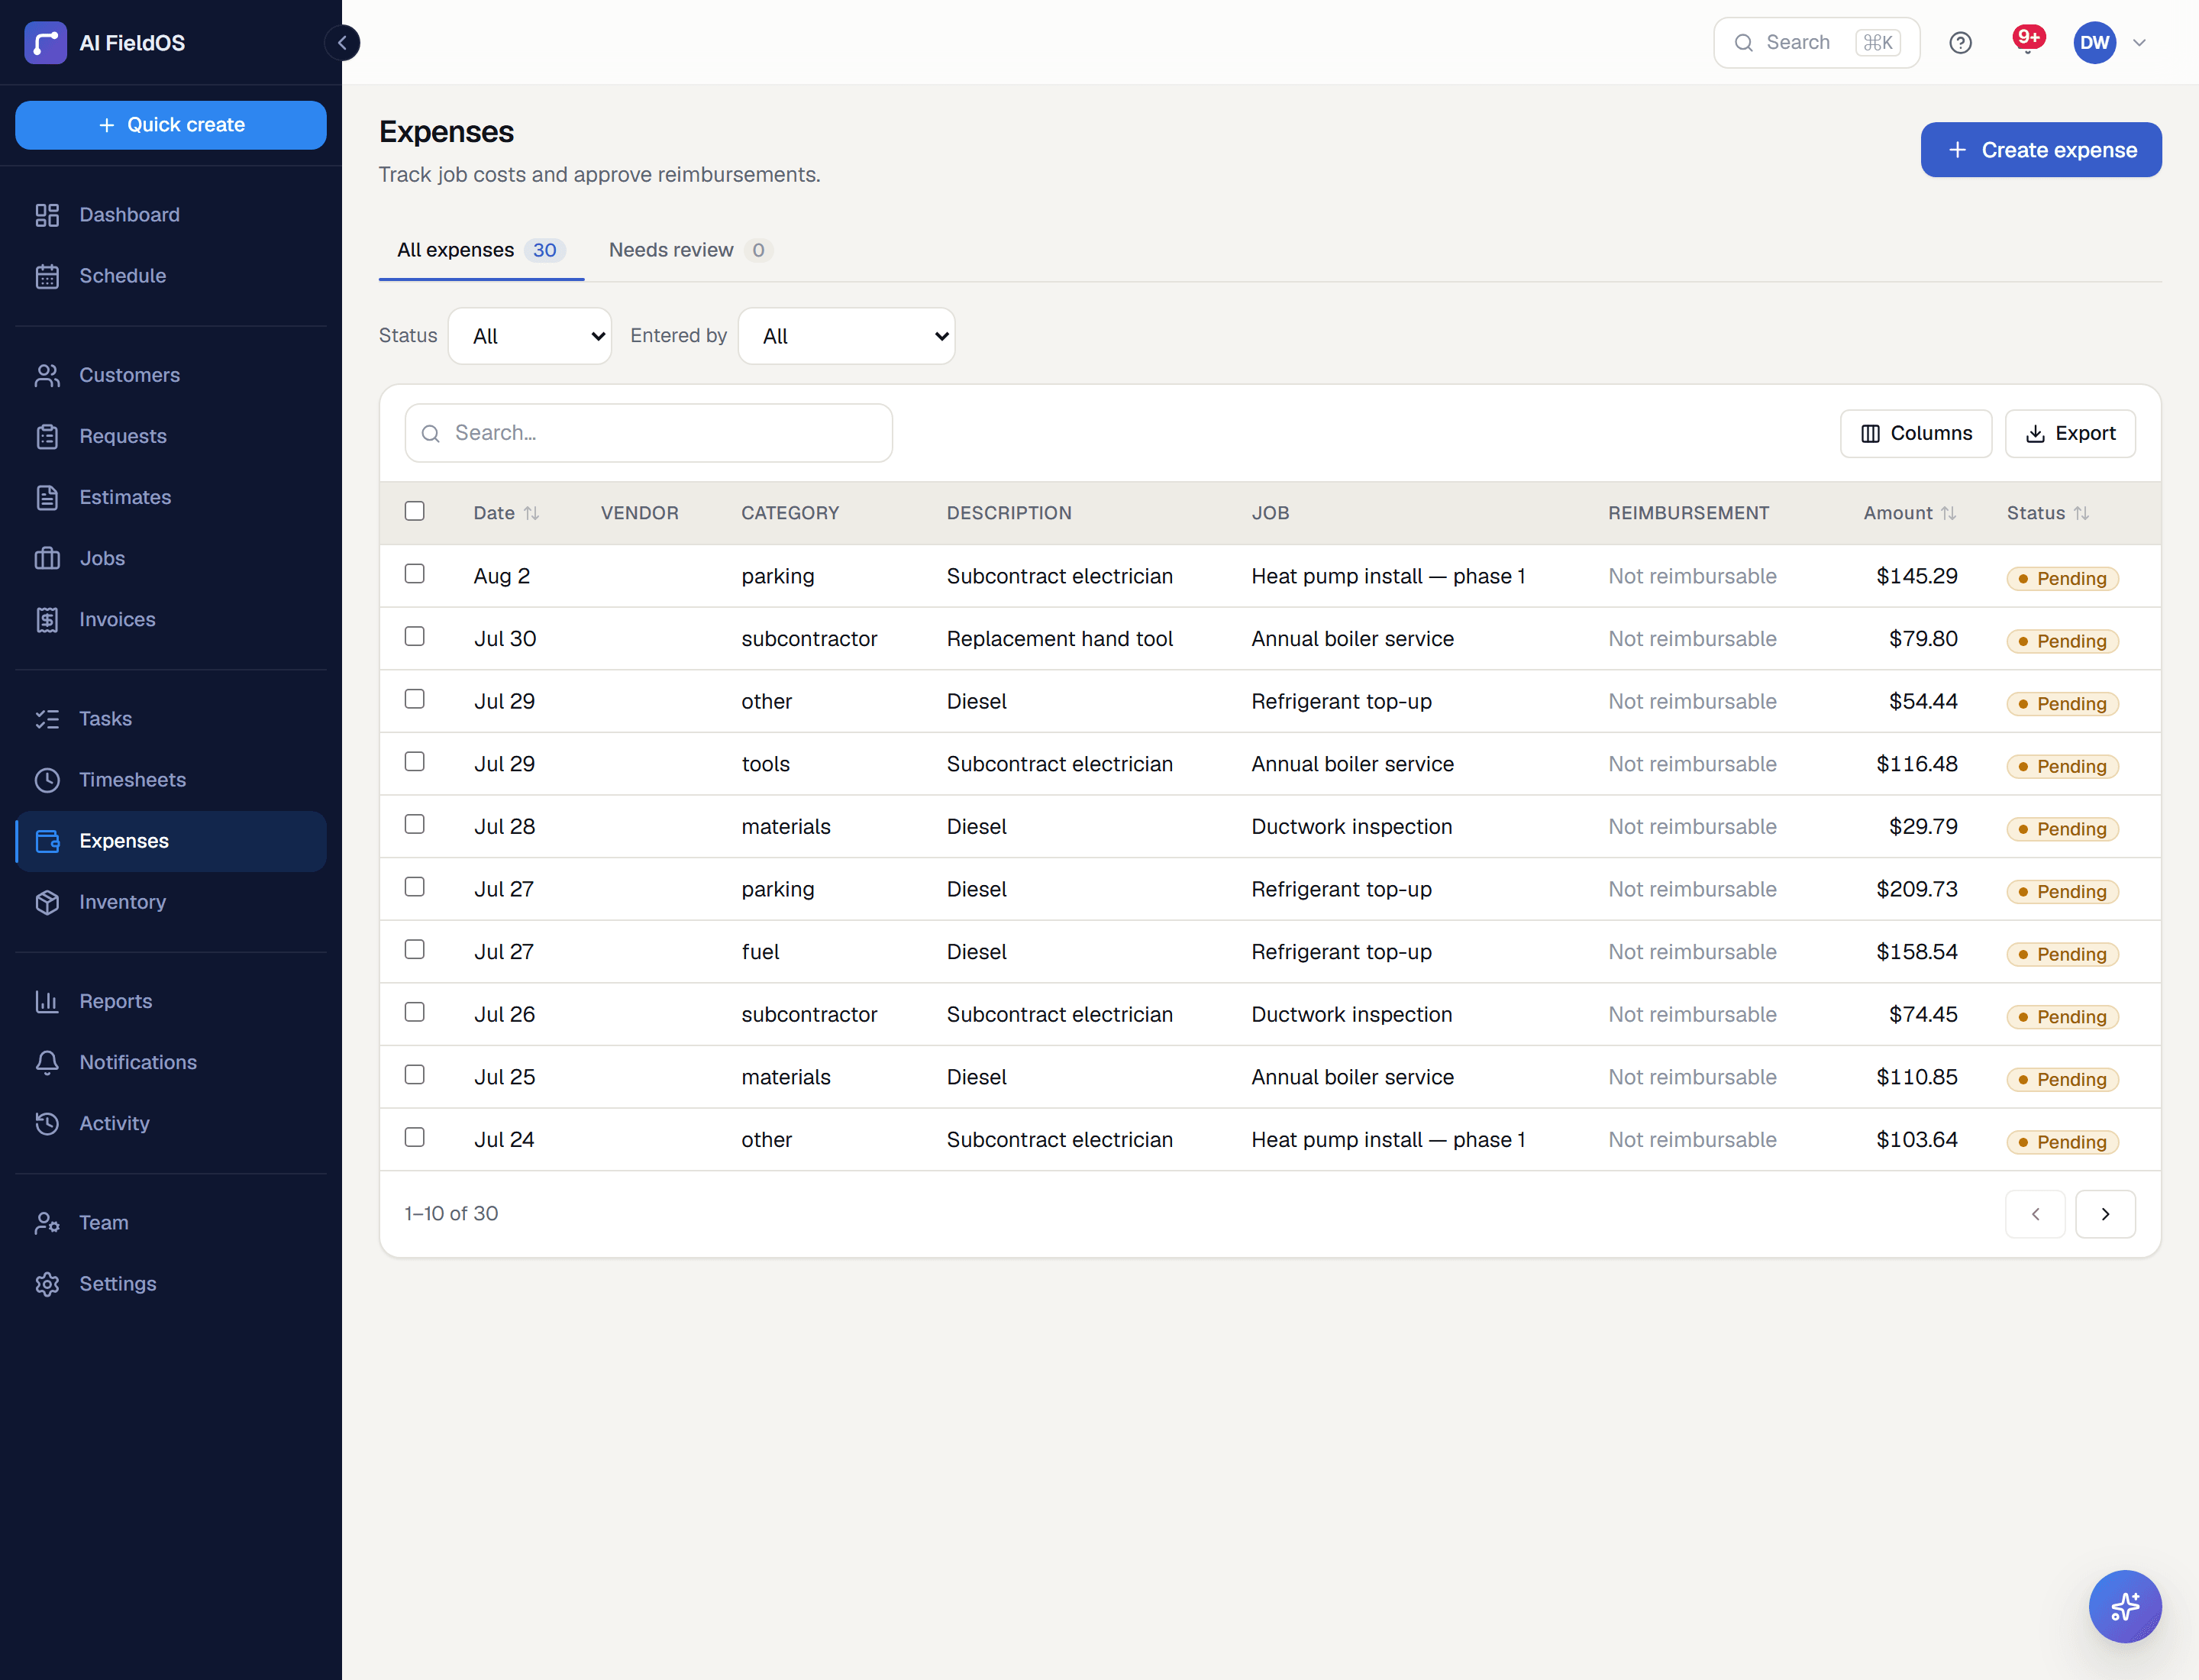Go to Customers via its sidebar icon
The image size is (2199, 1680).
47,375
